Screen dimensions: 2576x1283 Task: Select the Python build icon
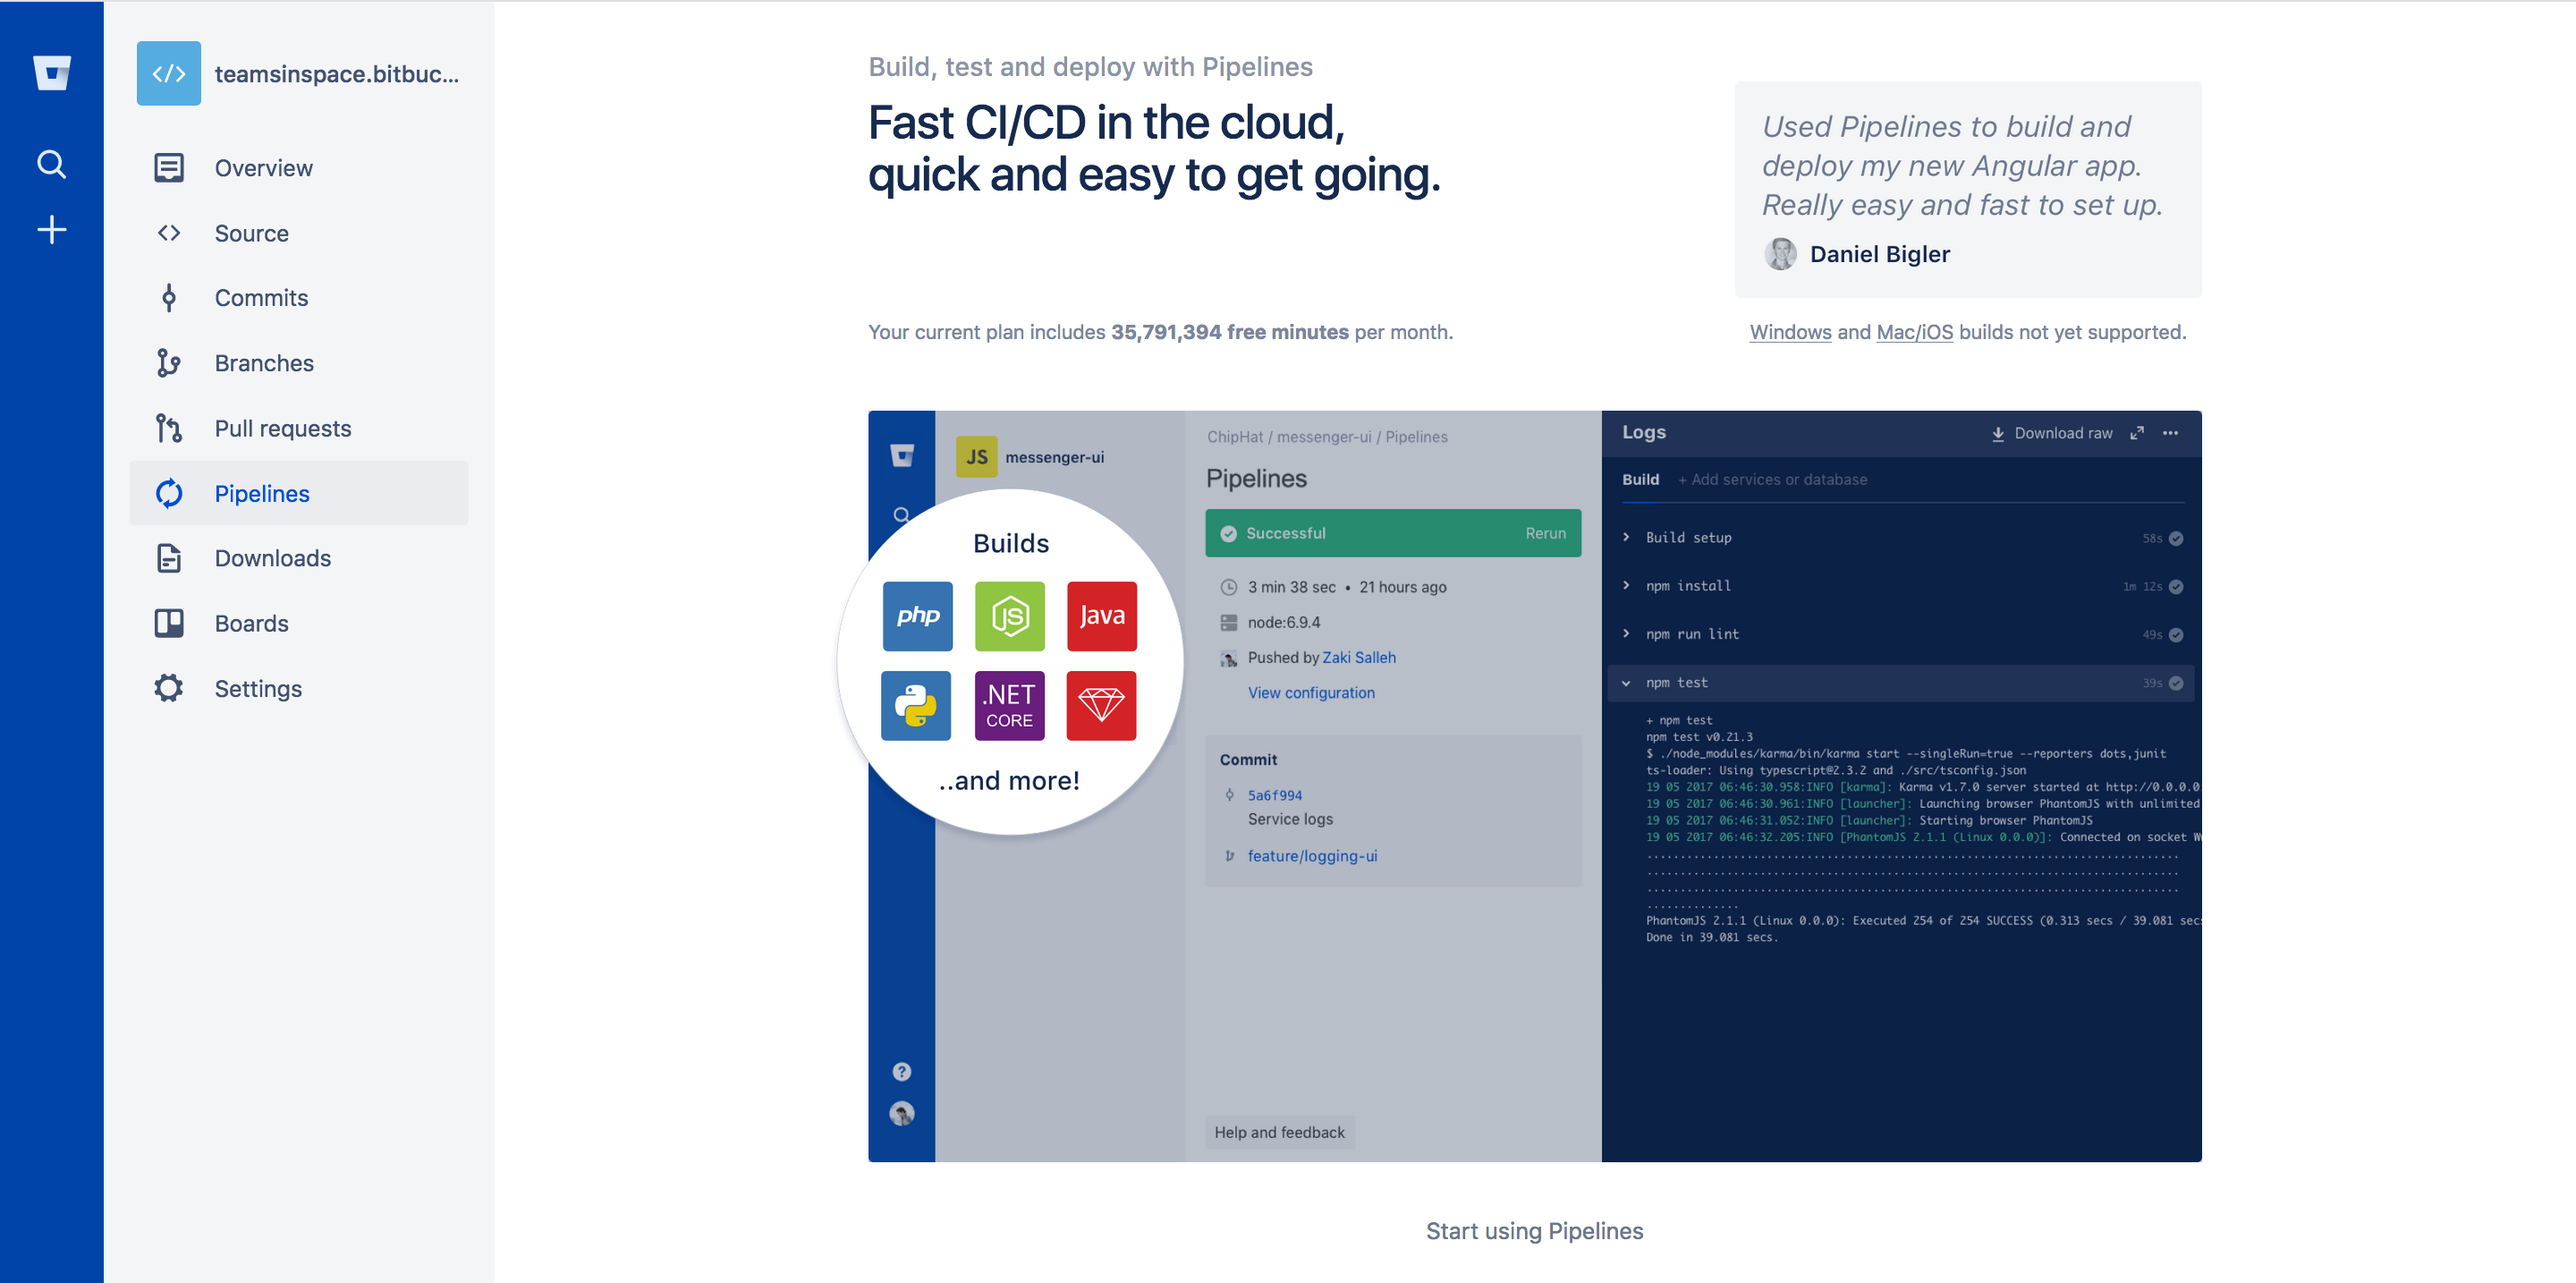(915, 705)
